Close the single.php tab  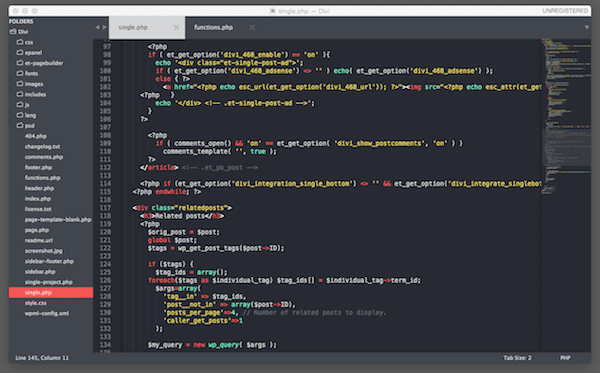tap(176, 27)
